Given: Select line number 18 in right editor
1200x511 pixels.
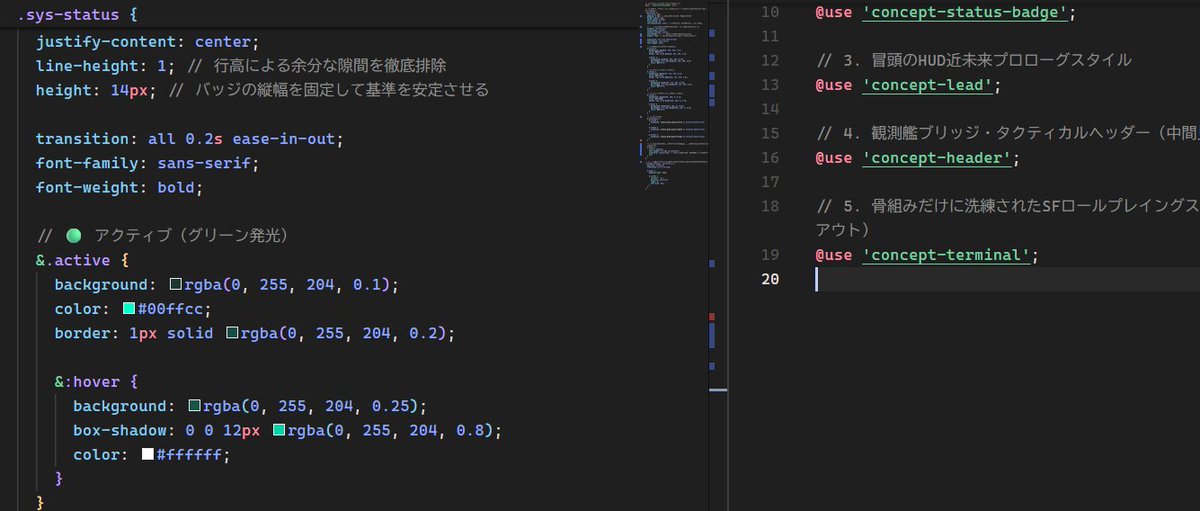Looking at the screenshot, I should 768,206.
